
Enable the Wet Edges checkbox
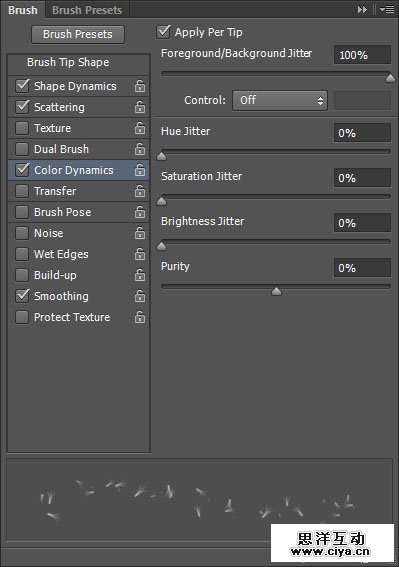[22, 254]
